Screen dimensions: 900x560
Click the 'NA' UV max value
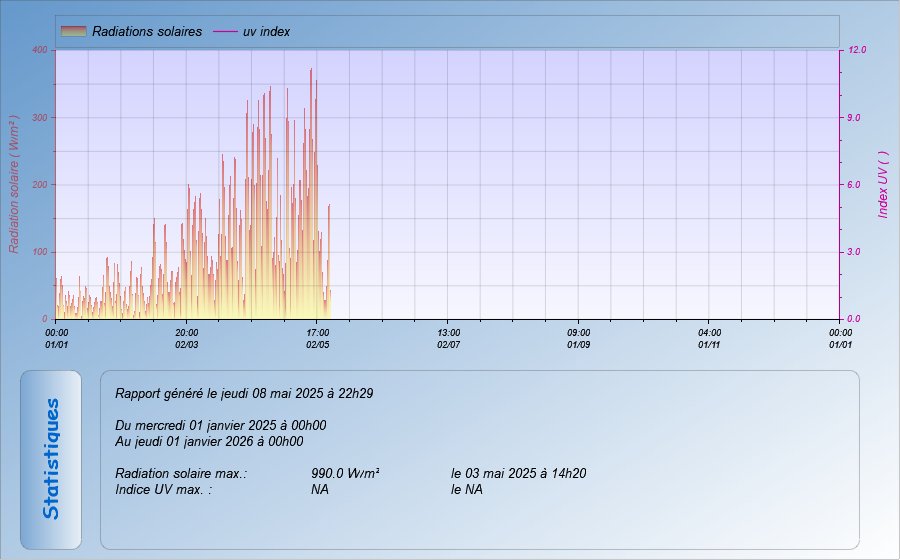(x=320, y=490)
